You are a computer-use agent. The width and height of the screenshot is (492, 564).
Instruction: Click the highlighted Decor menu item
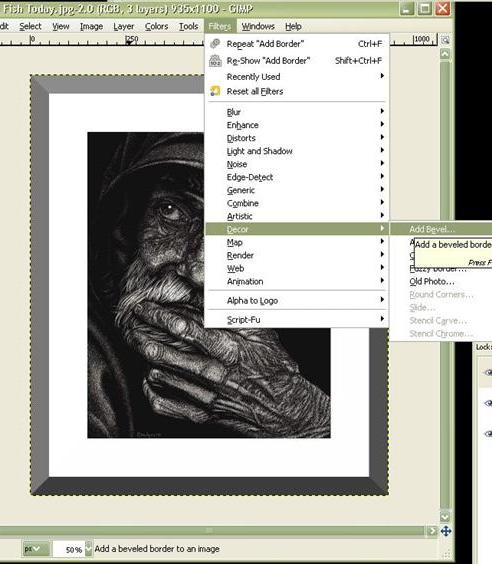point(297,229)
